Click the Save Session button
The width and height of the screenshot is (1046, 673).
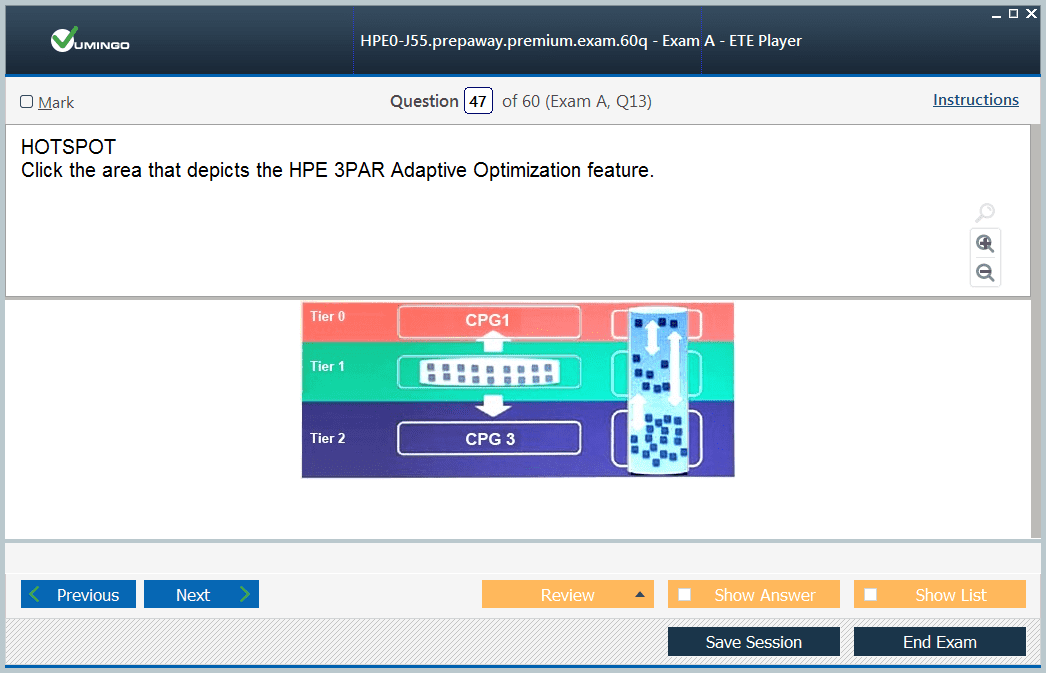click(x=753, y=642)
